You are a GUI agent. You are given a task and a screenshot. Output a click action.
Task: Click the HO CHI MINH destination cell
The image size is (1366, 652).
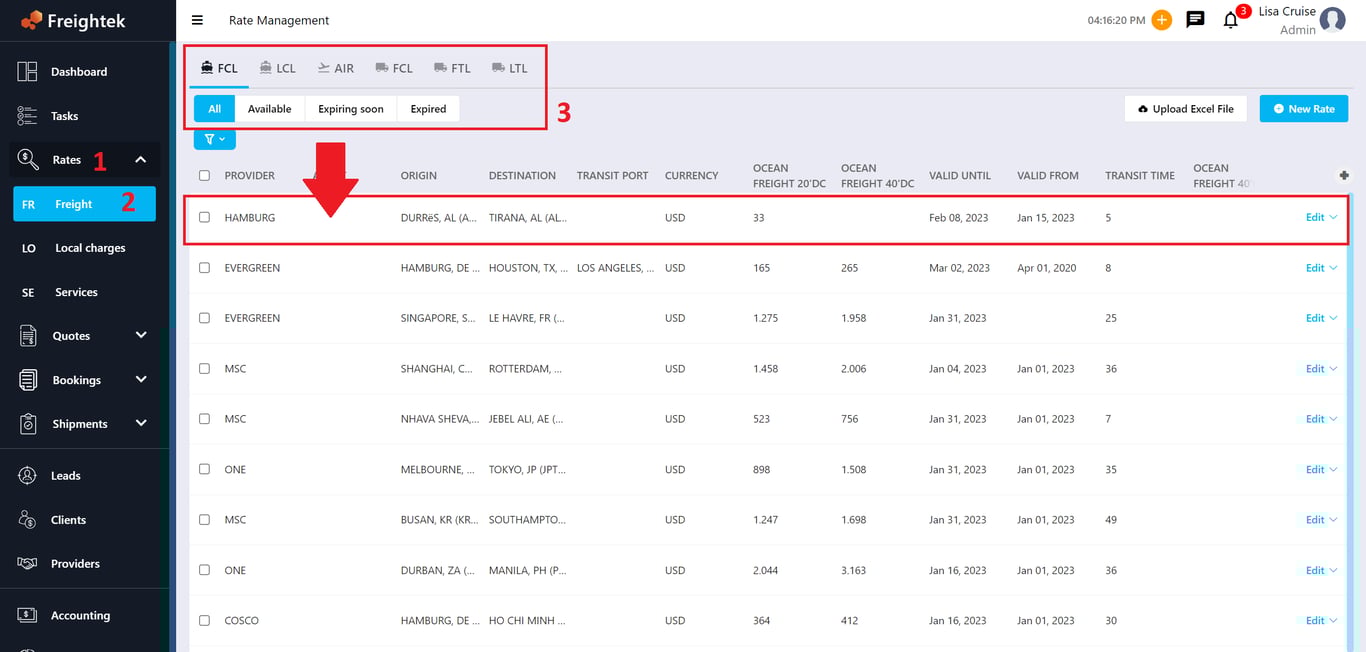tap(527, 621)
